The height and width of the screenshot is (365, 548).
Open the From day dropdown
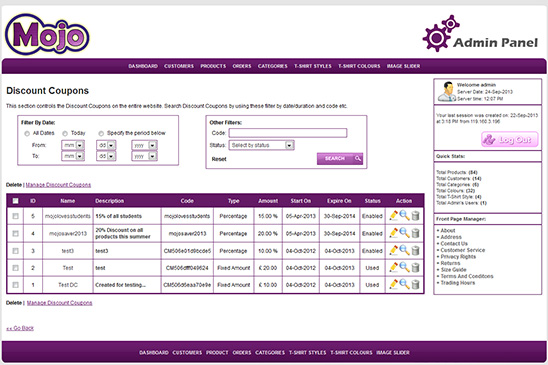(x=106, y=145)
